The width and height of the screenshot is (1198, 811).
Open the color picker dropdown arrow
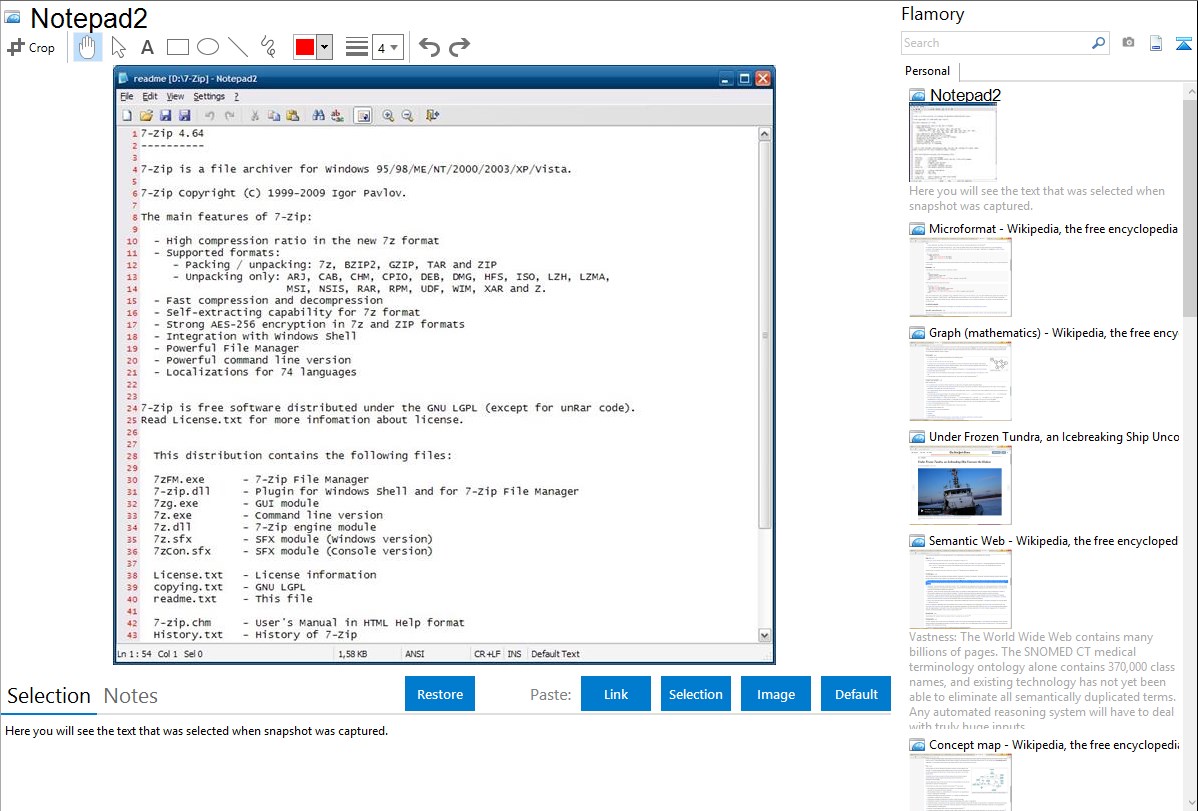tap(324, 47)
